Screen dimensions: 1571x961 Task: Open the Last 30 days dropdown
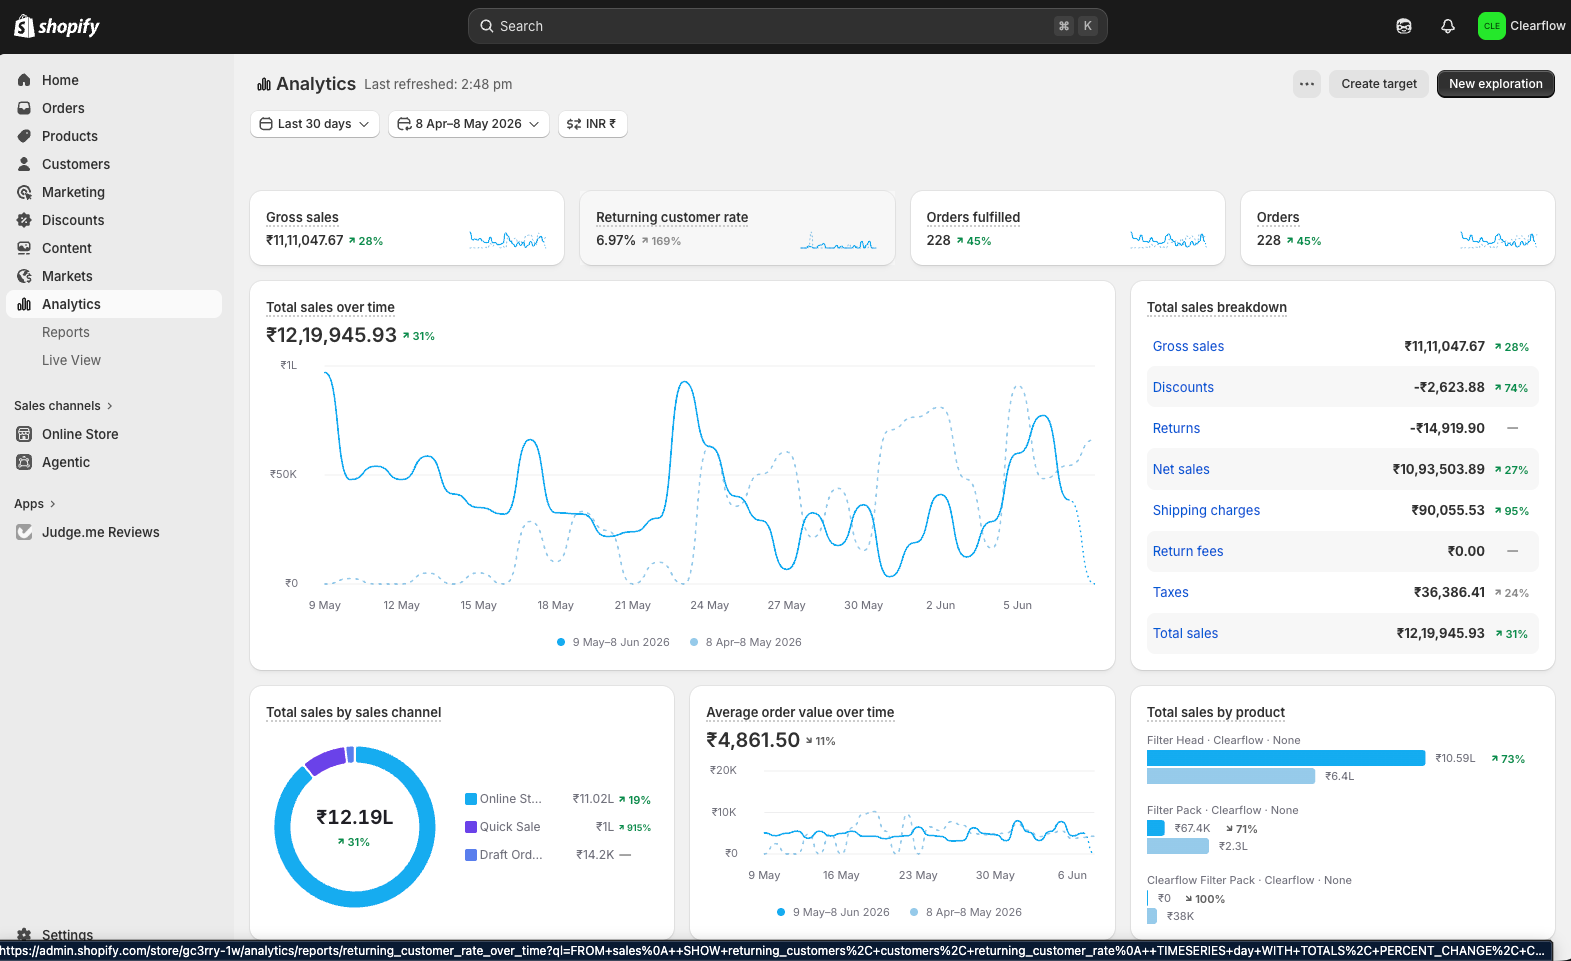(x=314, y=124)
